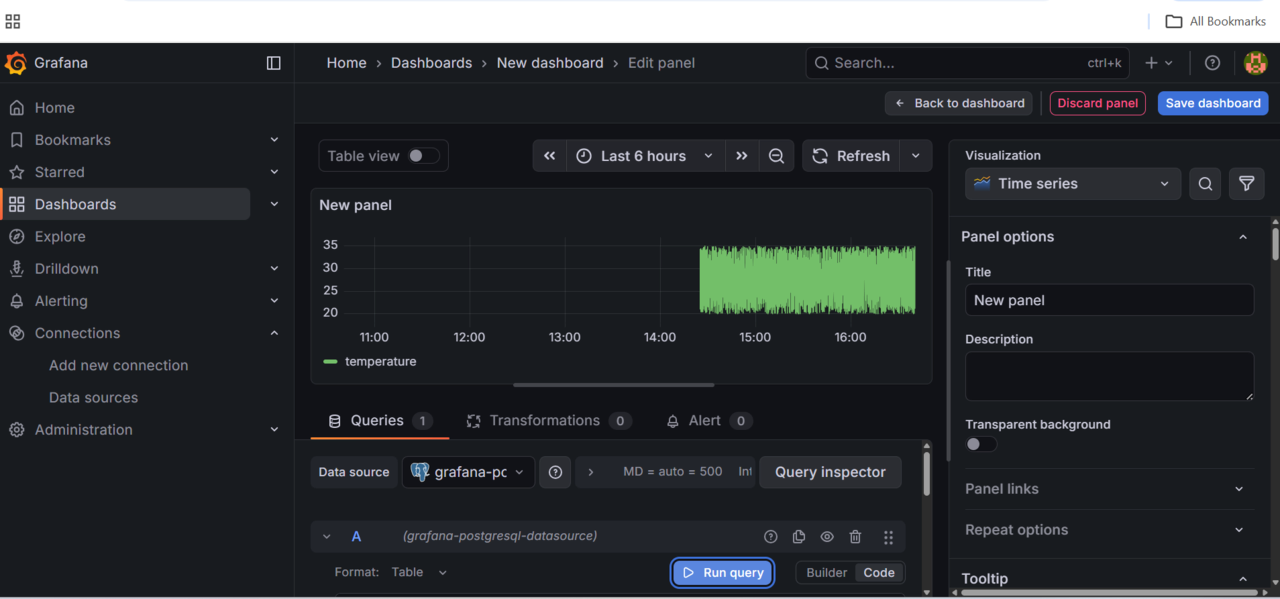Hide query A with the eye icon
The width and height of the screenshot is (1280, 599).
pos(827,536)
